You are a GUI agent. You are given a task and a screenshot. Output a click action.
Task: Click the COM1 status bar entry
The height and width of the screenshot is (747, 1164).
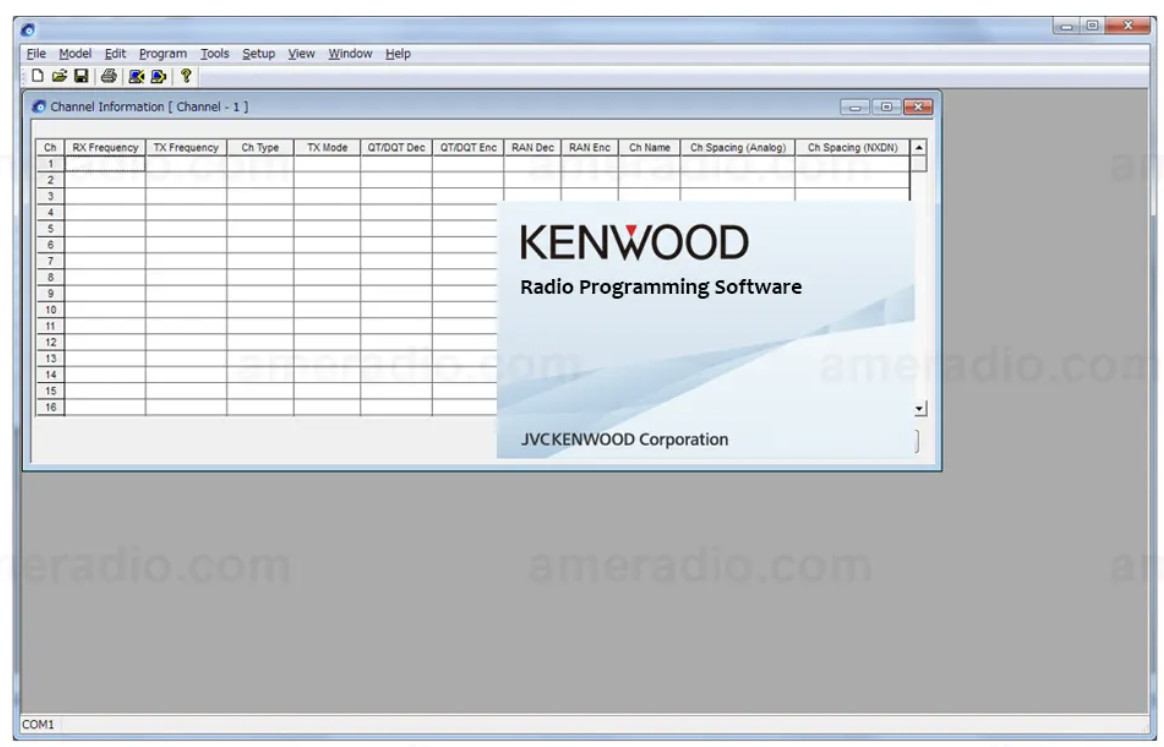38,724
